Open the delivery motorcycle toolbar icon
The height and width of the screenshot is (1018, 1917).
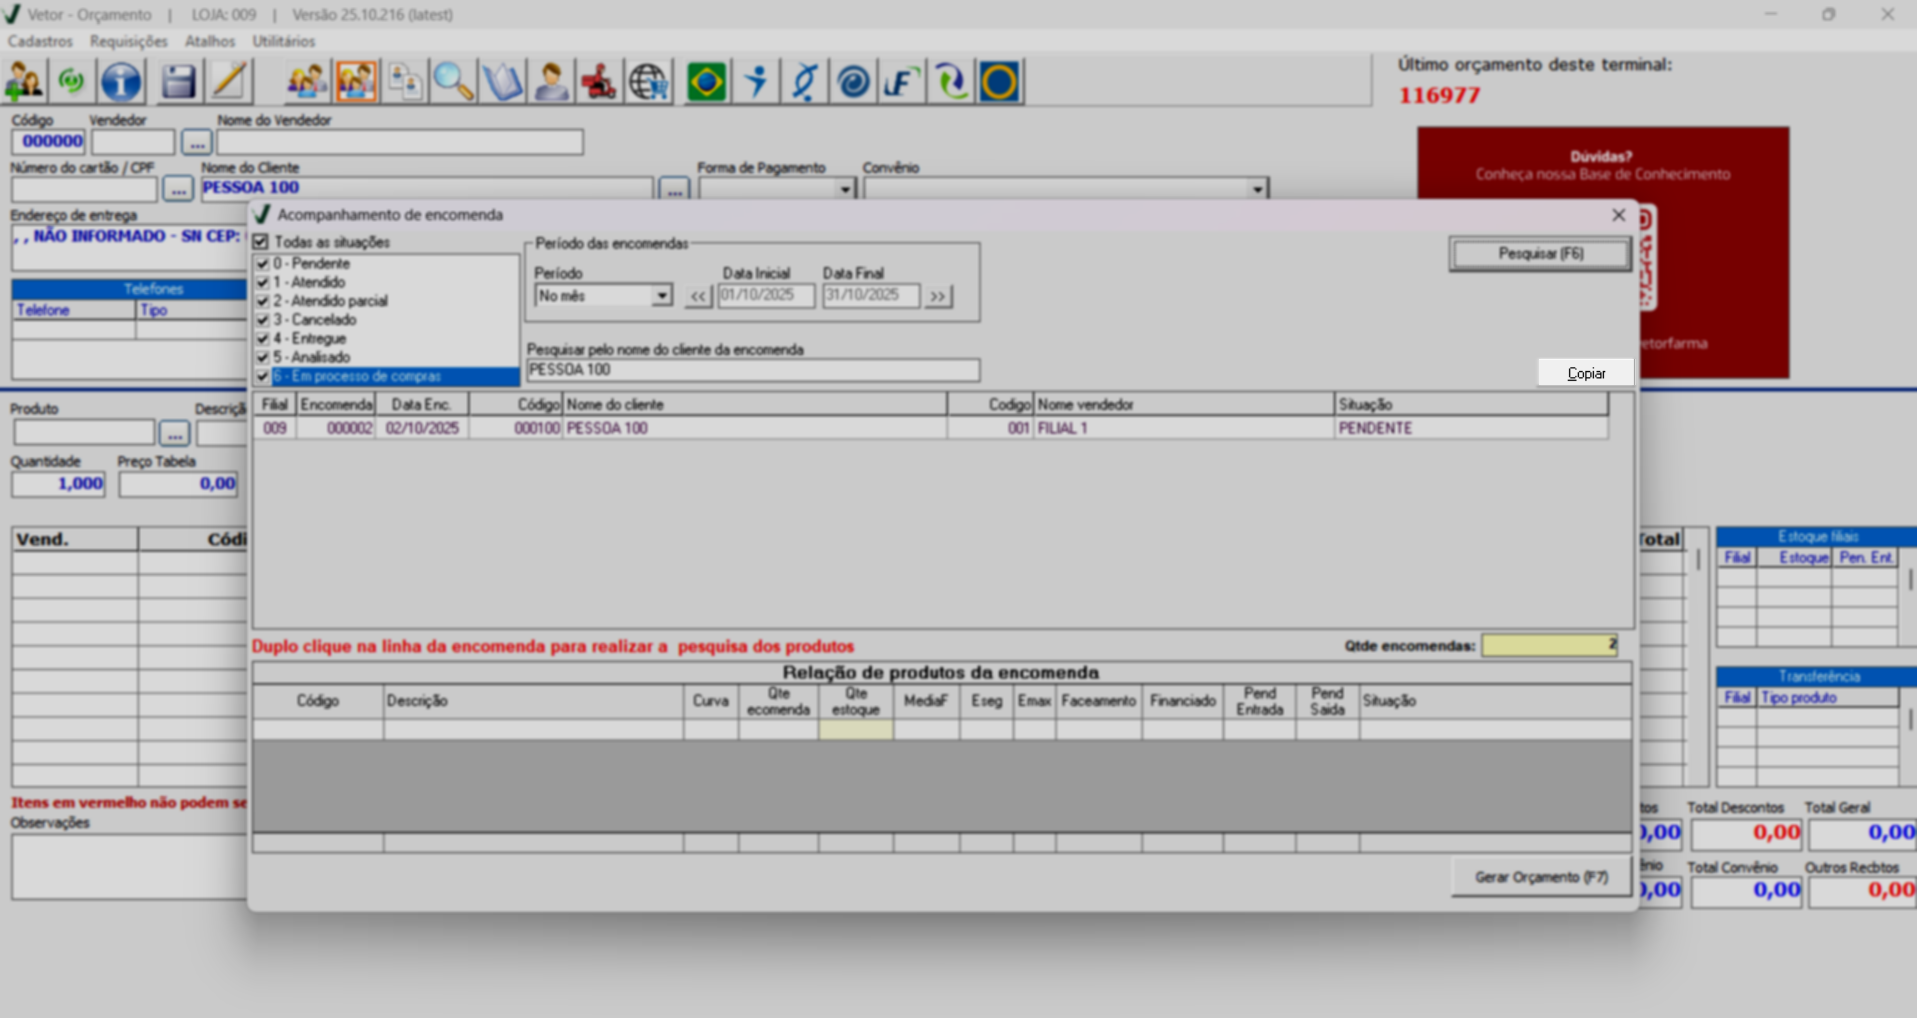point(599,82)
